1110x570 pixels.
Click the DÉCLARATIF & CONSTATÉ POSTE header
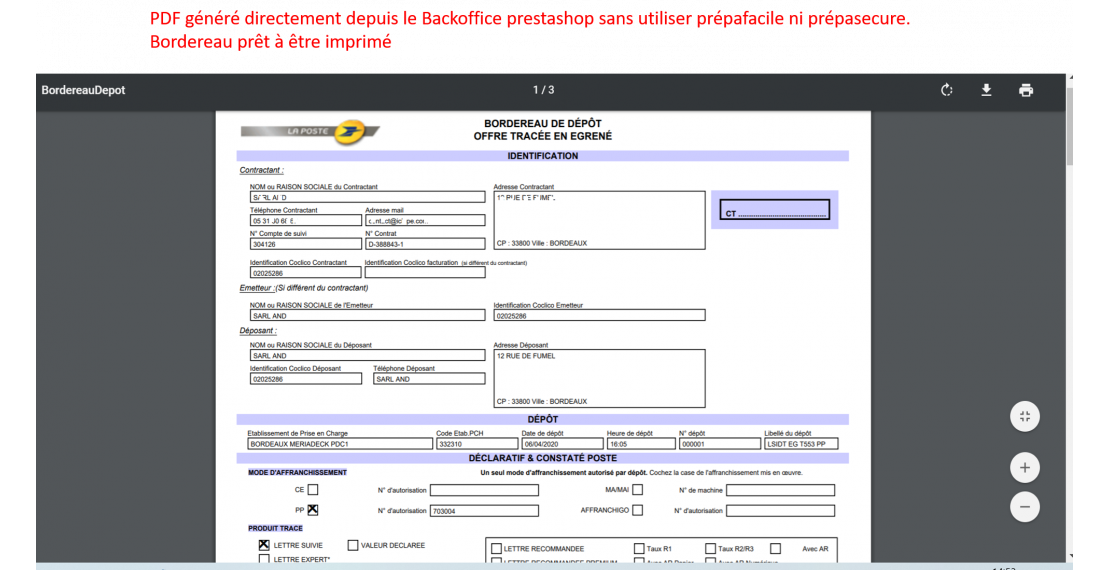[x=542, y=458]
